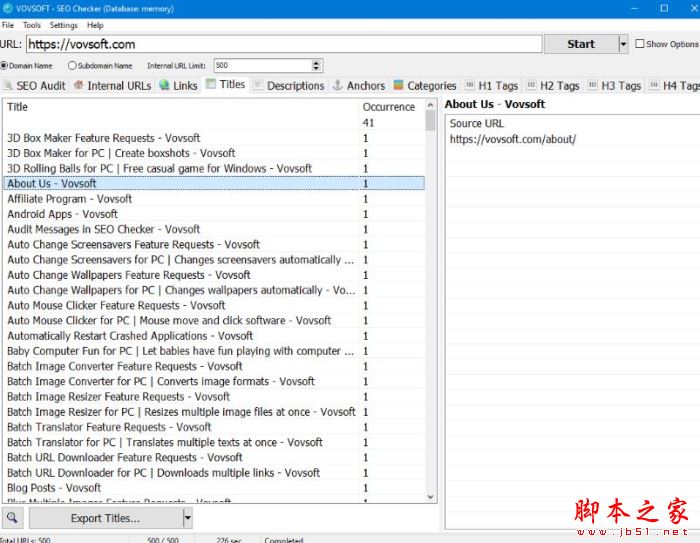This screenshot has height=543, width=700.
Task: Switch to the Internal URLs tab
Action: click(x=113, y=85)
